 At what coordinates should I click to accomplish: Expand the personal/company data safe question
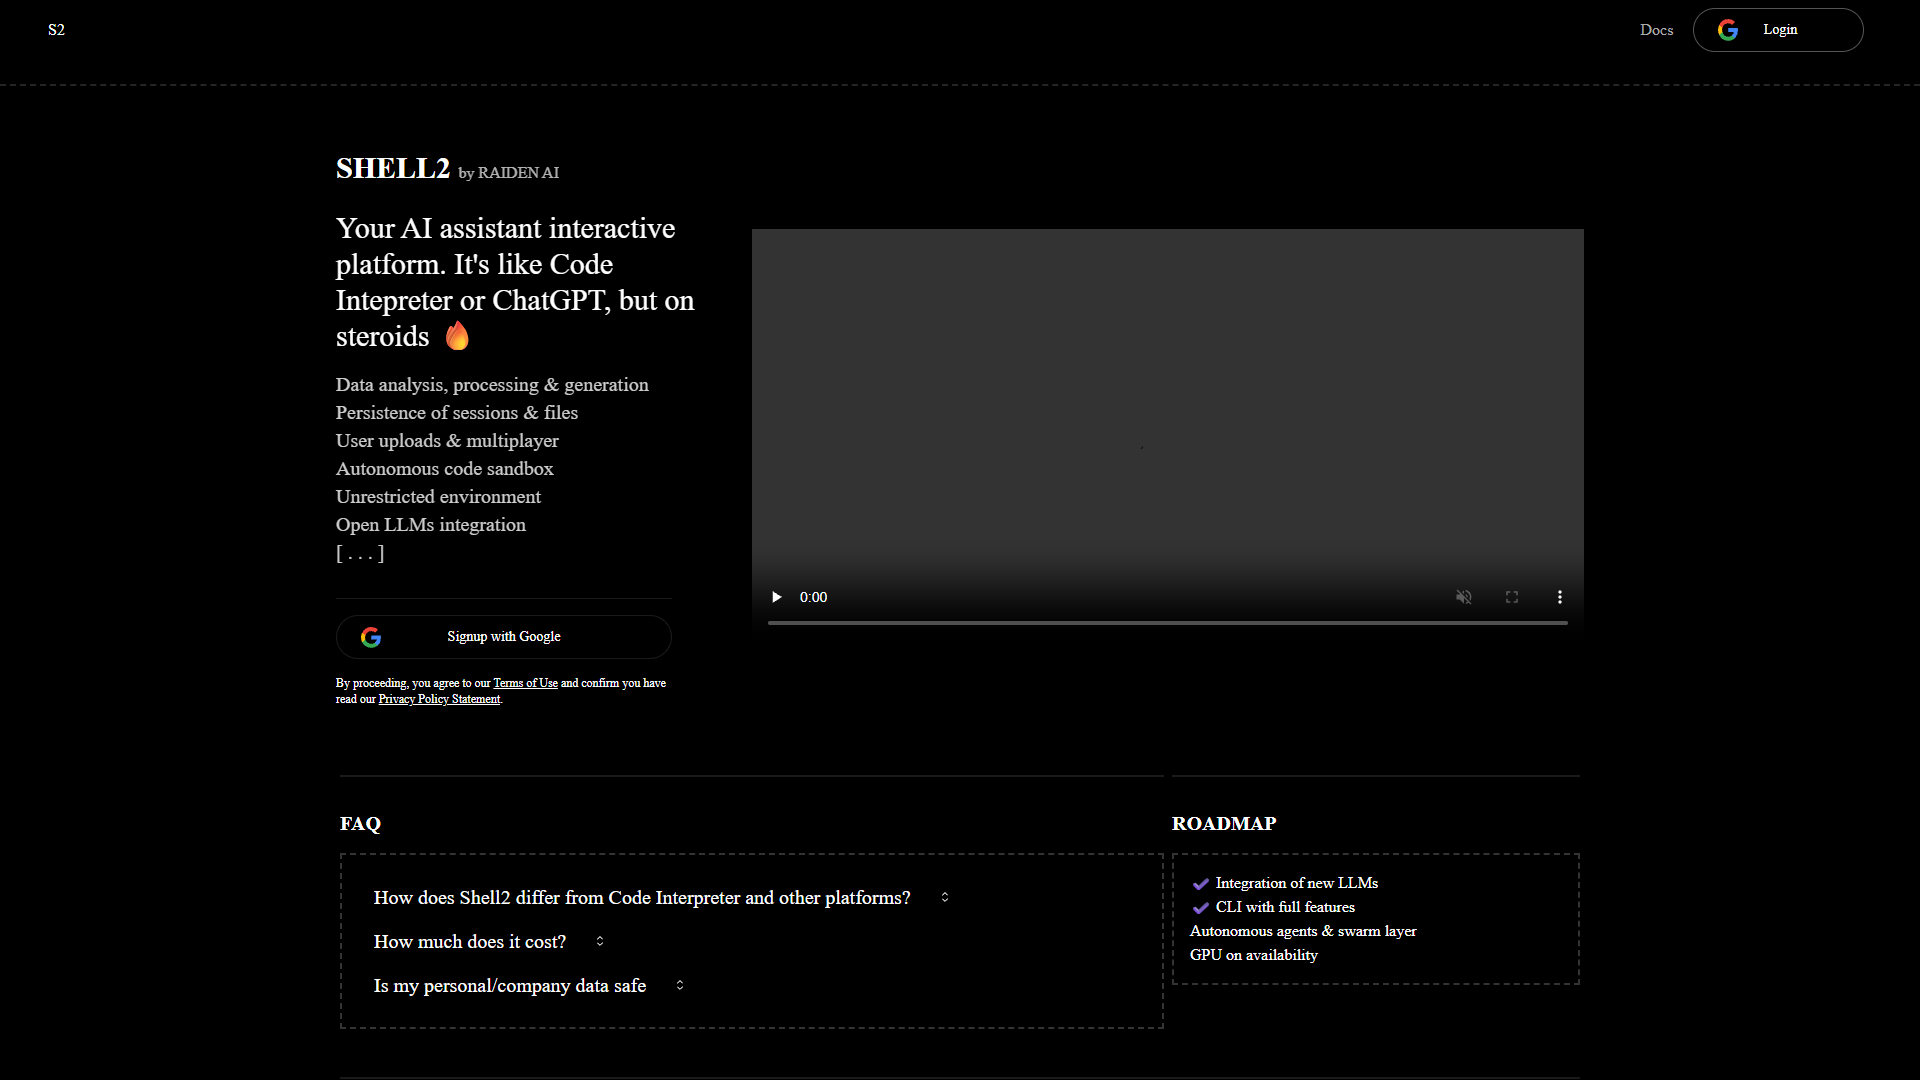coord(529,986)
